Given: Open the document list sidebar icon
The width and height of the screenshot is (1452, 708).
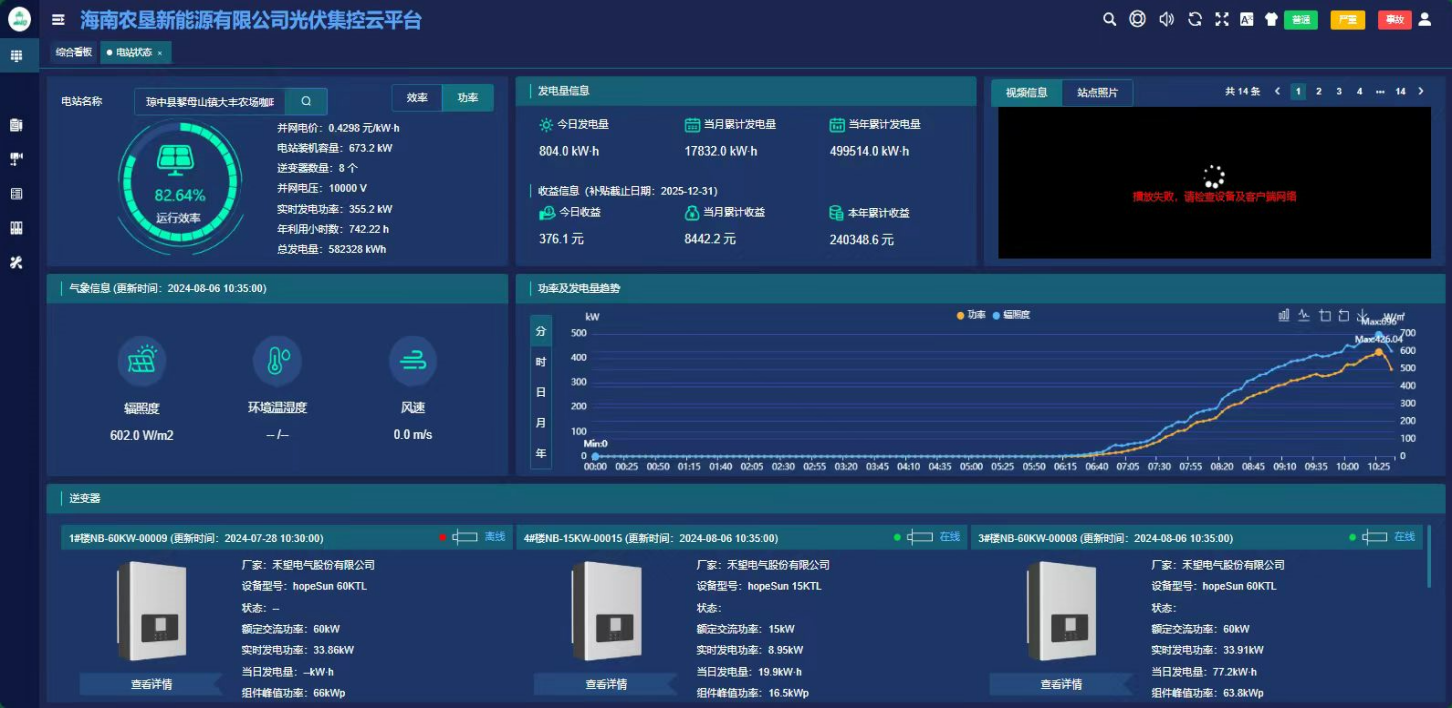Looking at the screenshot, I should [16, 125].
